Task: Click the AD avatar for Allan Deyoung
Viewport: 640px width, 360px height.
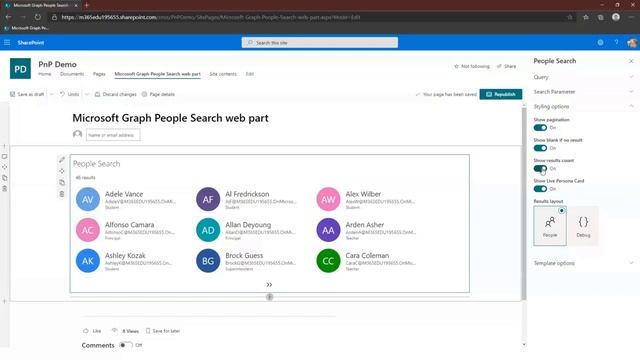Action: point(208,230)
